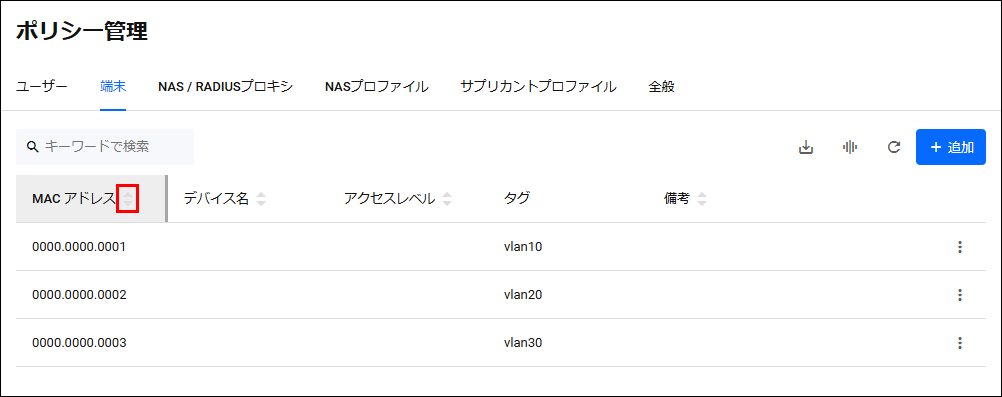Sort by MAC アドレス column arrows
1002x397 pixels.
128,199
